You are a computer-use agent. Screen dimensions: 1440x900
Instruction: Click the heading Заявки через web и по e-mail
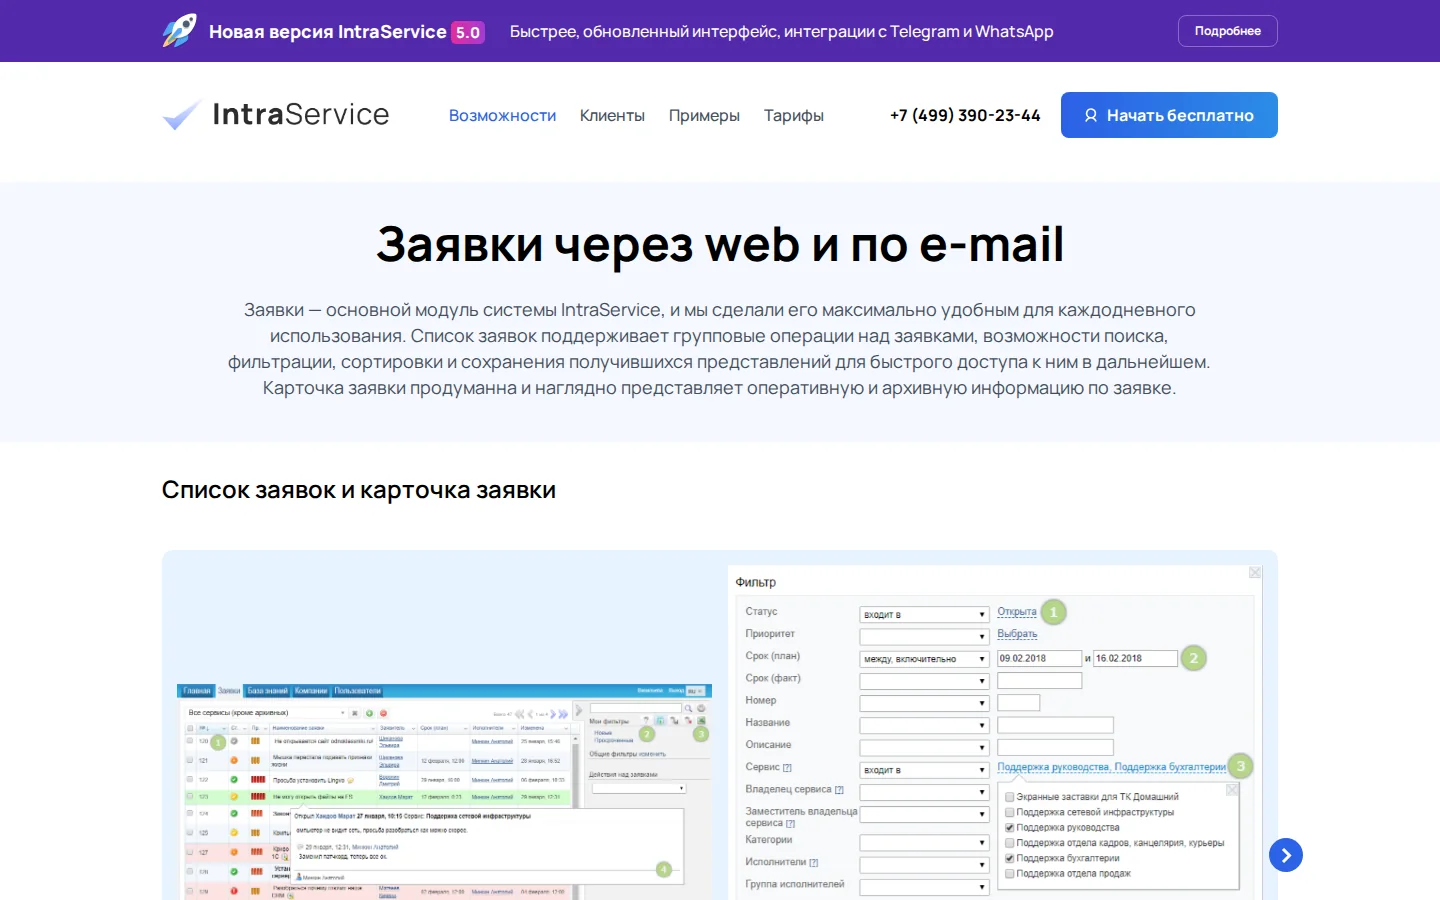pos(720,244)
